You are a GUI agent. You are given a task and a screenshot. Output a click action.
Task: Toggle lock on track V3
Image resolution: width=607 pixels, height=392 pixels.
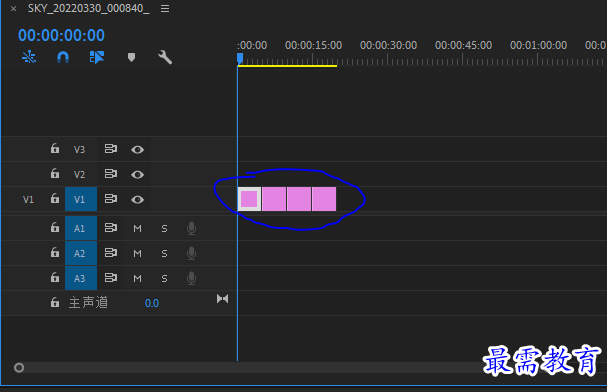(x=55, y=149)
